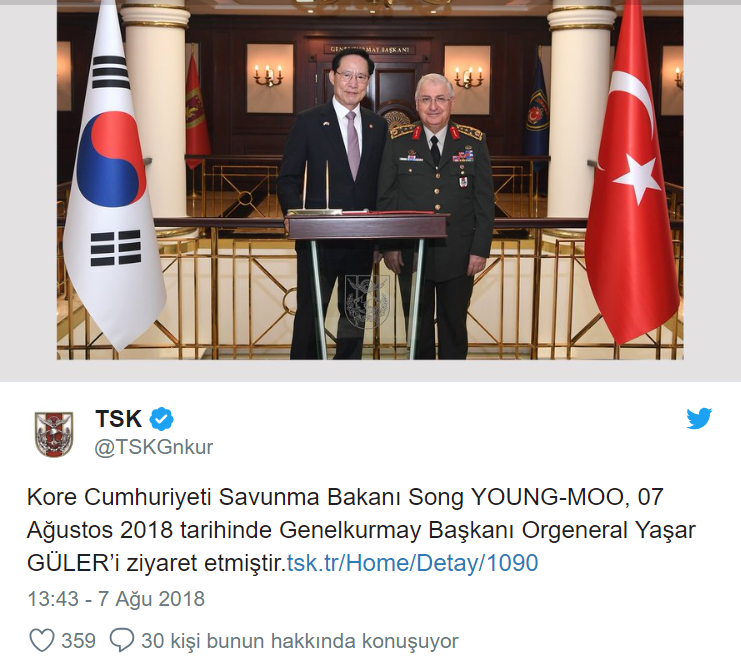Click the tweet text about Song YOUNG-MOO
Image resolution: width=741 pixels, height=669 pixels.
pyautogui.click(x=361, y=530)
